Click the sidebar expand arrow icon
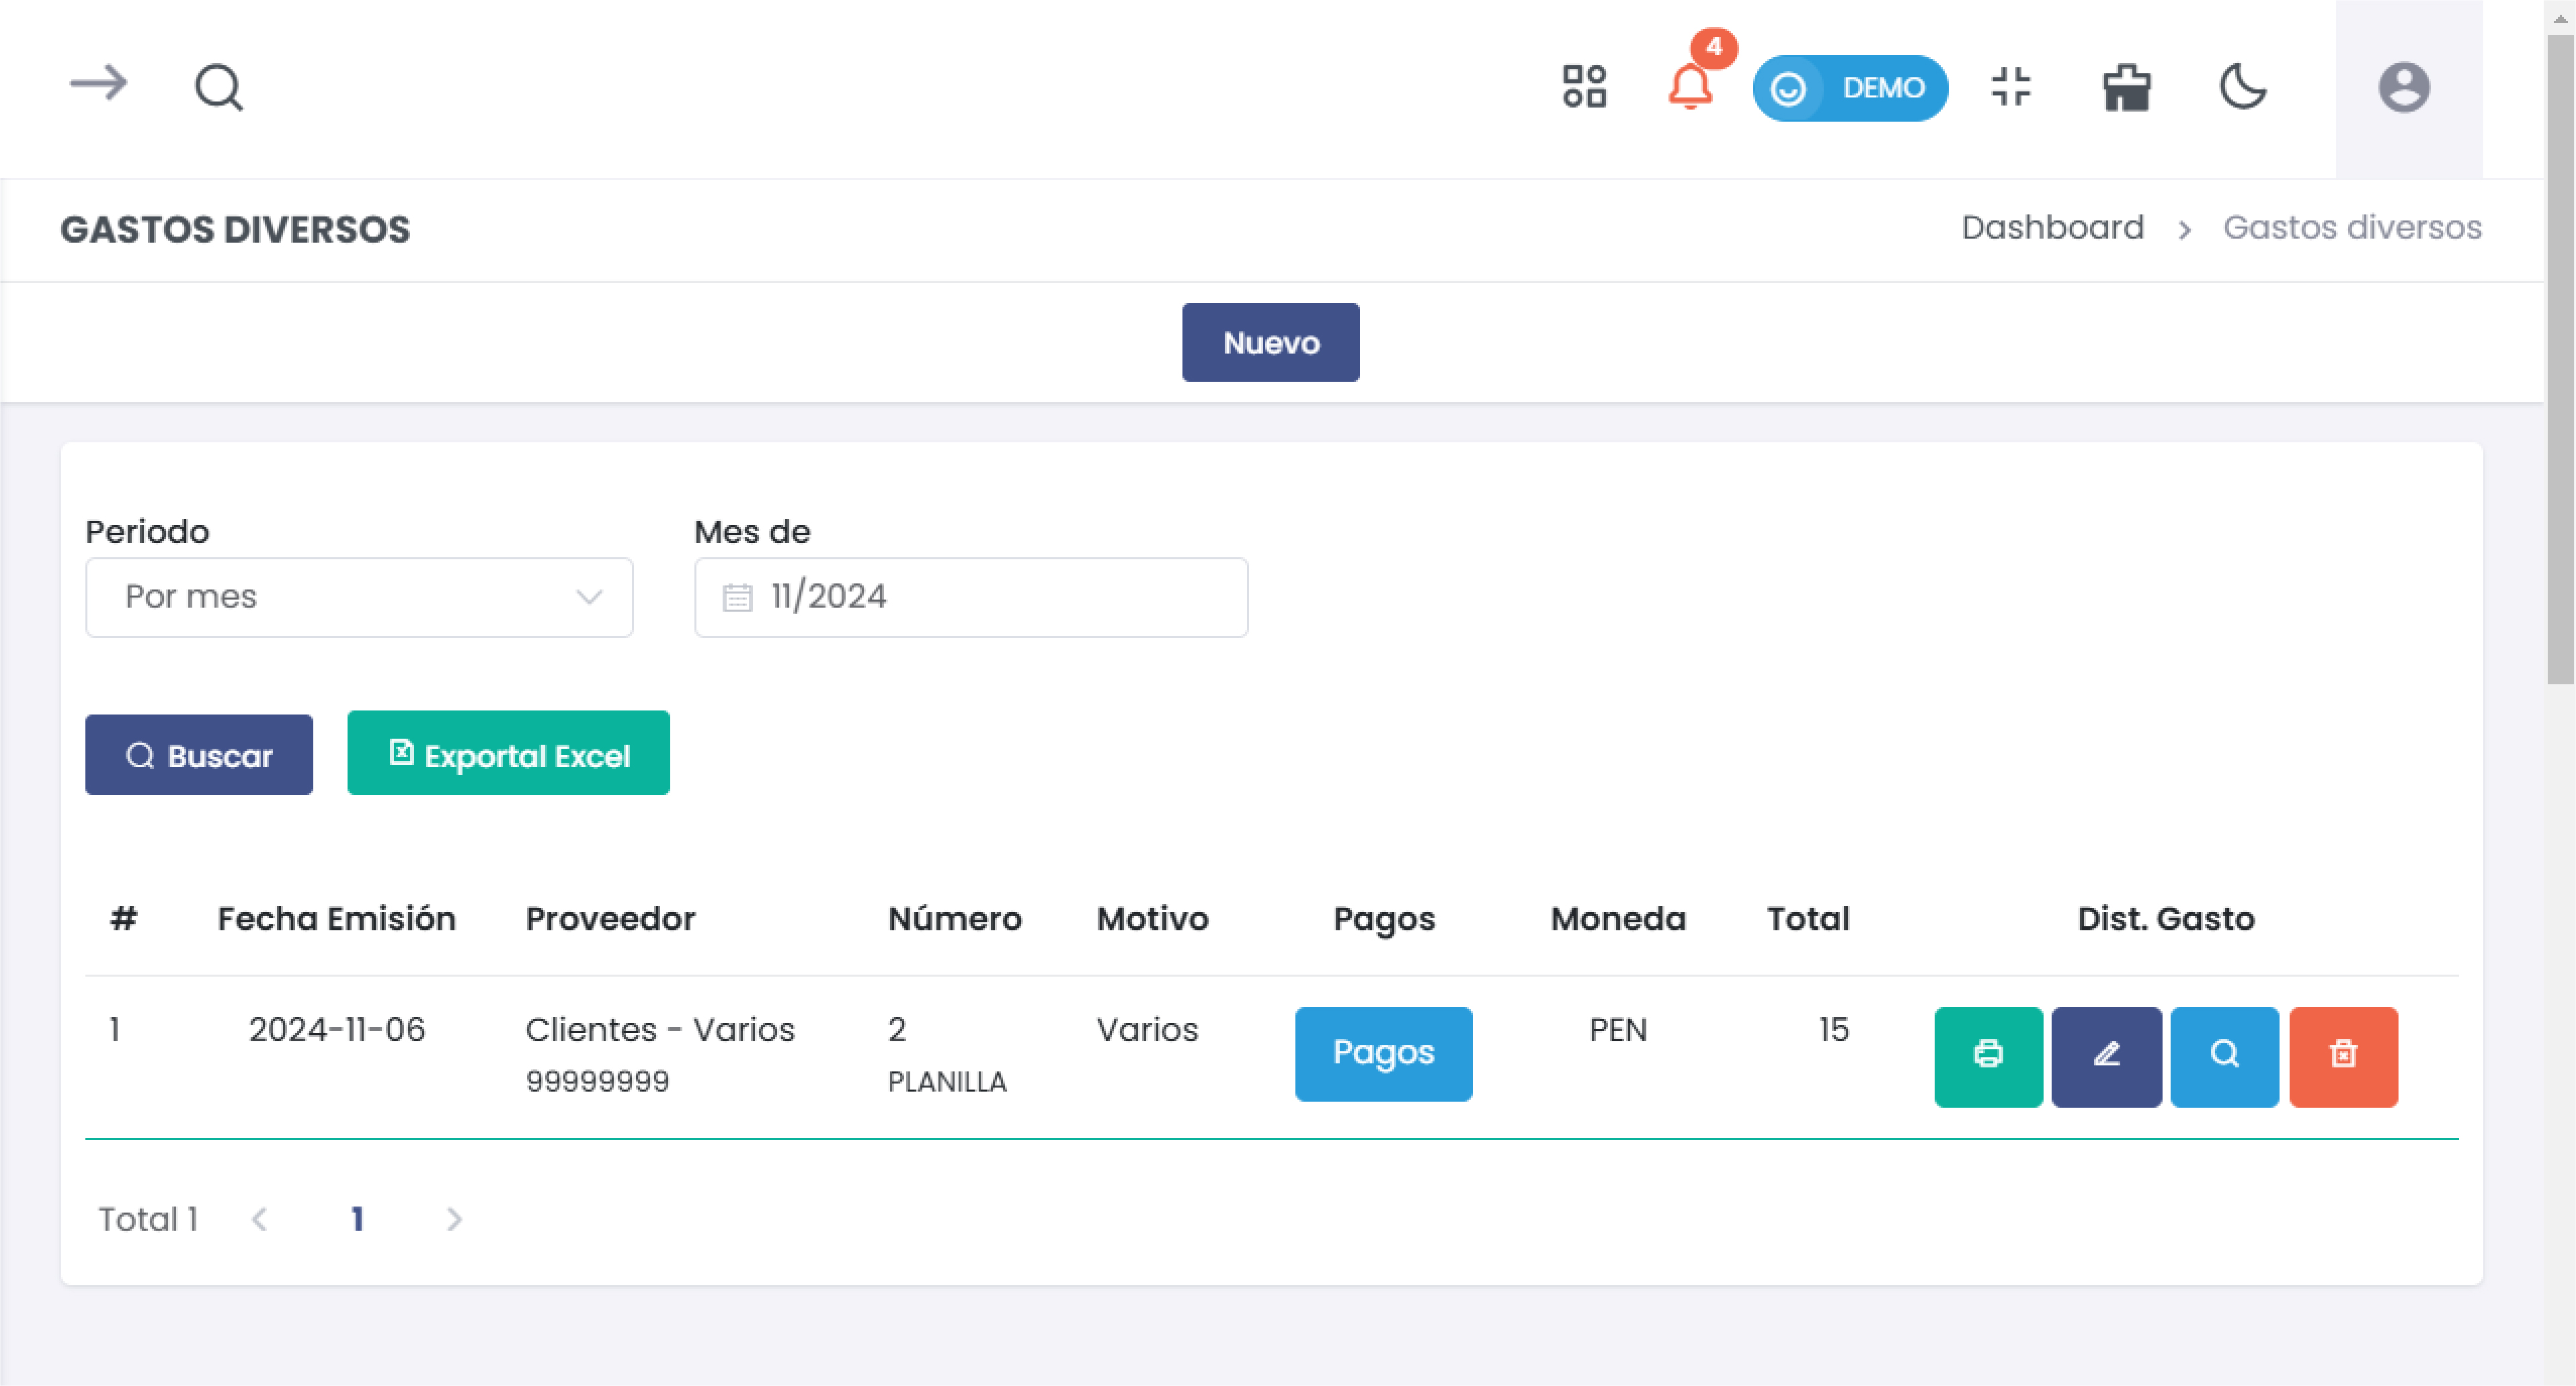Image resolution: width=2576 pixels, height=1386 pixels. (98, 84)
